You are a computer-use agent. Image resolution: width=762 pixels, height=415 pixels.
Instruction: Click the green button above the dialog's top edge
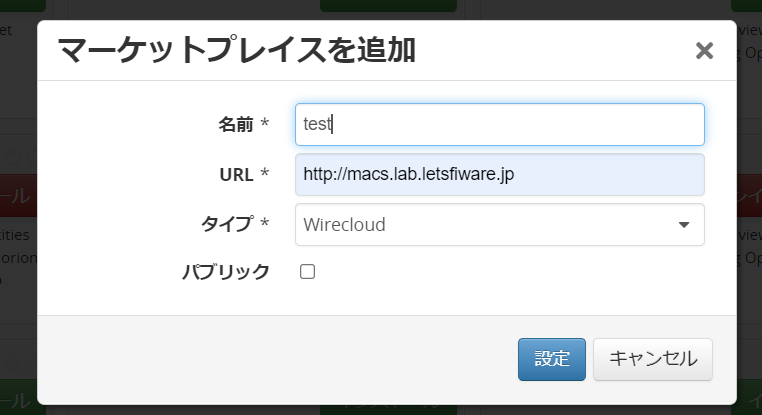click(388, 6)
